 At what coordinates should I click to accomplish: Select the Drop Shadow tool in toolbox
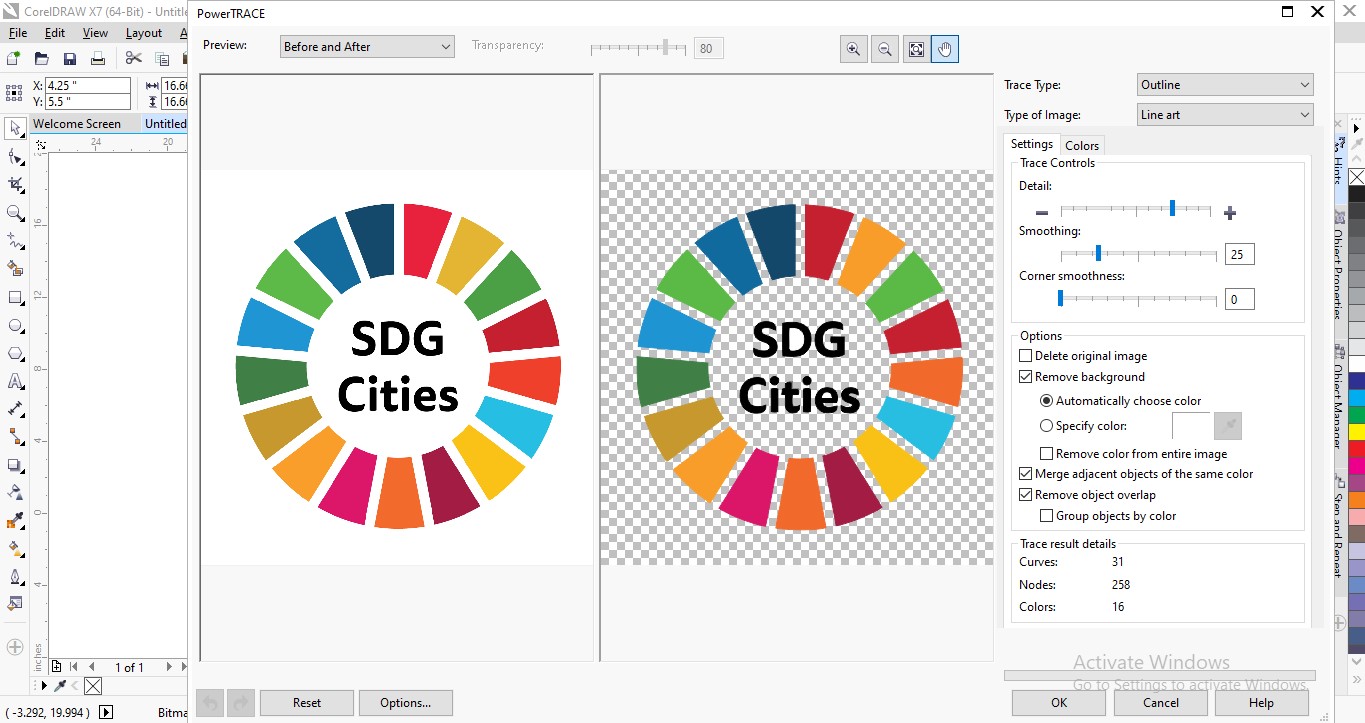pyautogui.click(x=15, y=465)
